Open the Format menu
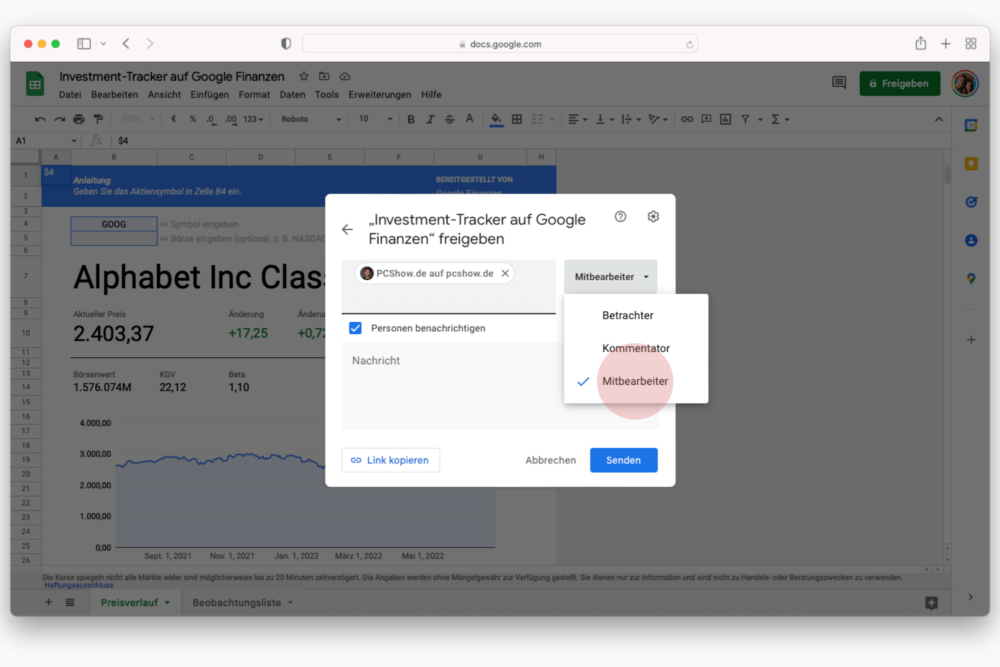The width and height of the screenshot is (1000, 667). 254,95
